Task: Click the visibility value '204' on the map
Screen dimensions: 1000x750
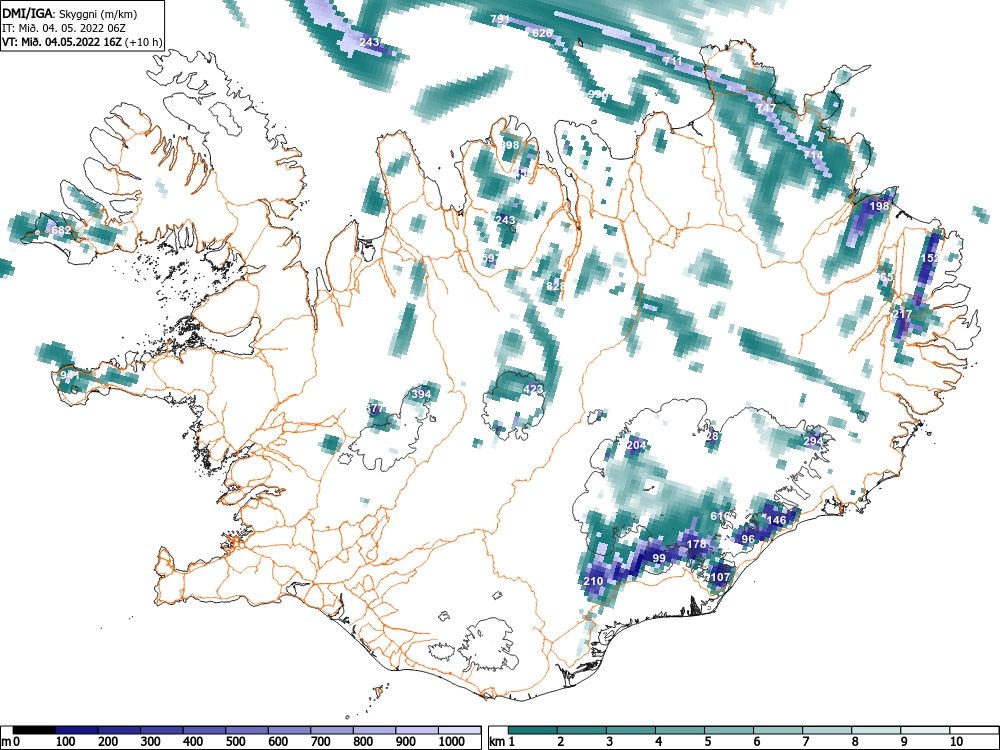Action: coord(636,445)
